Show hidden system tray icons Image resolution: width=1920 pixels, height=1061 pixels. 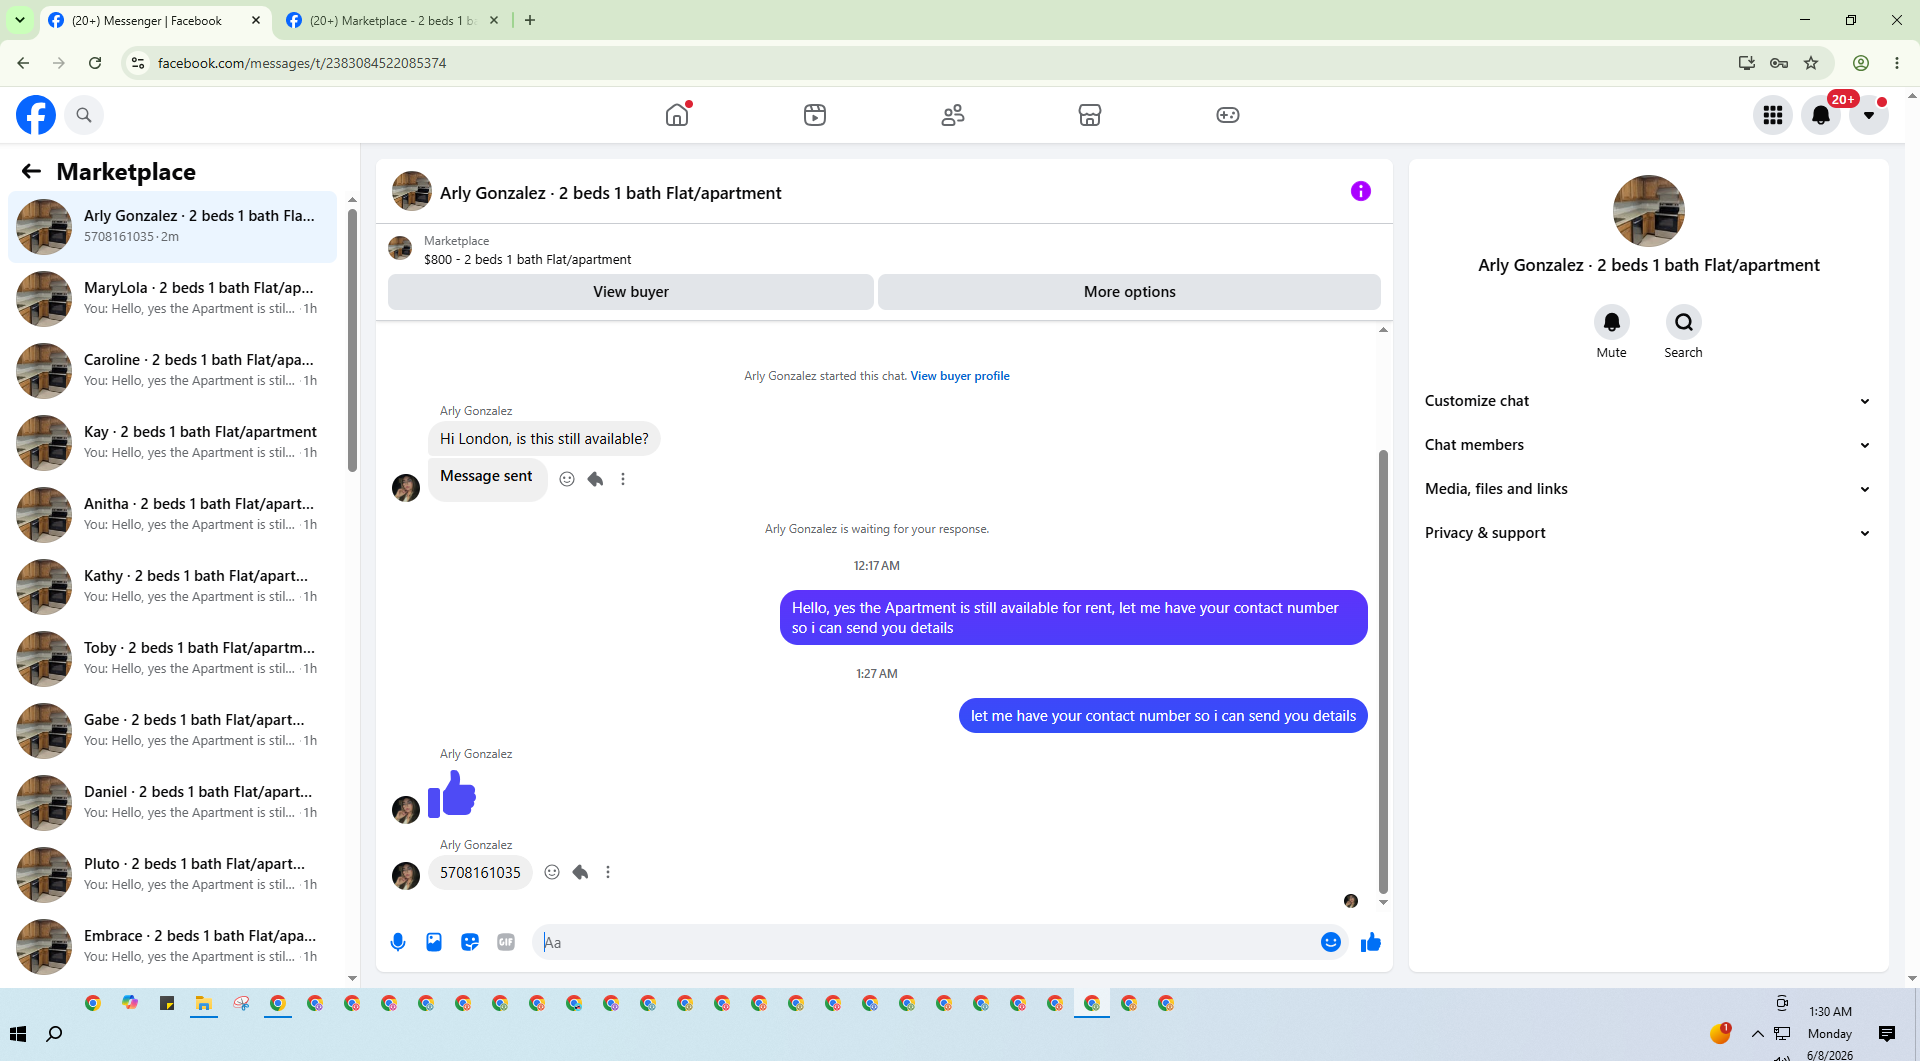(x=1757, y=1033)
